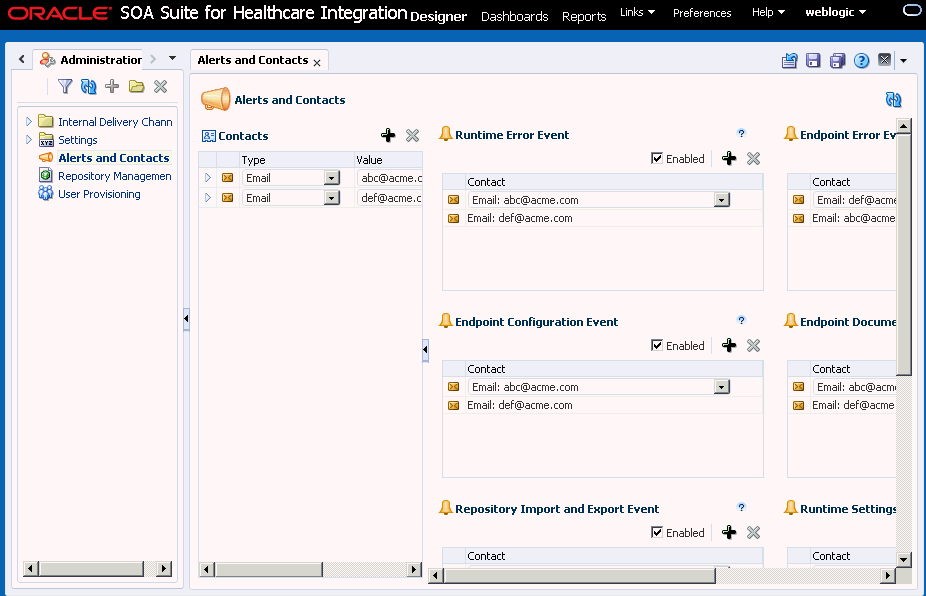Click the filter funnel icon in Administration toolbar
Image resolution: width=926 pixels, height=596 pixels.
pyautogui.click(x=65, y=87)
